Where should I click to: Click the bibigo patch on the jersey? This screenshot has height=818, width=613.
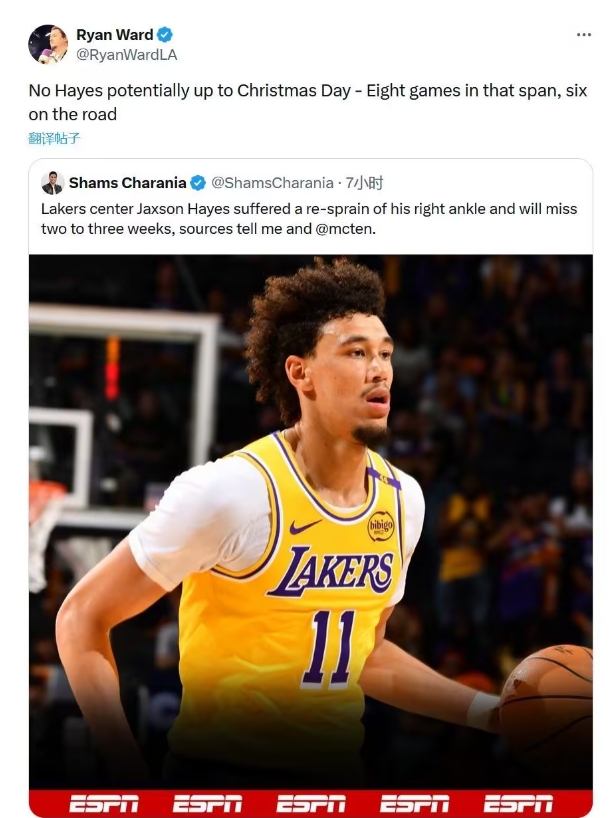point(380,525)
